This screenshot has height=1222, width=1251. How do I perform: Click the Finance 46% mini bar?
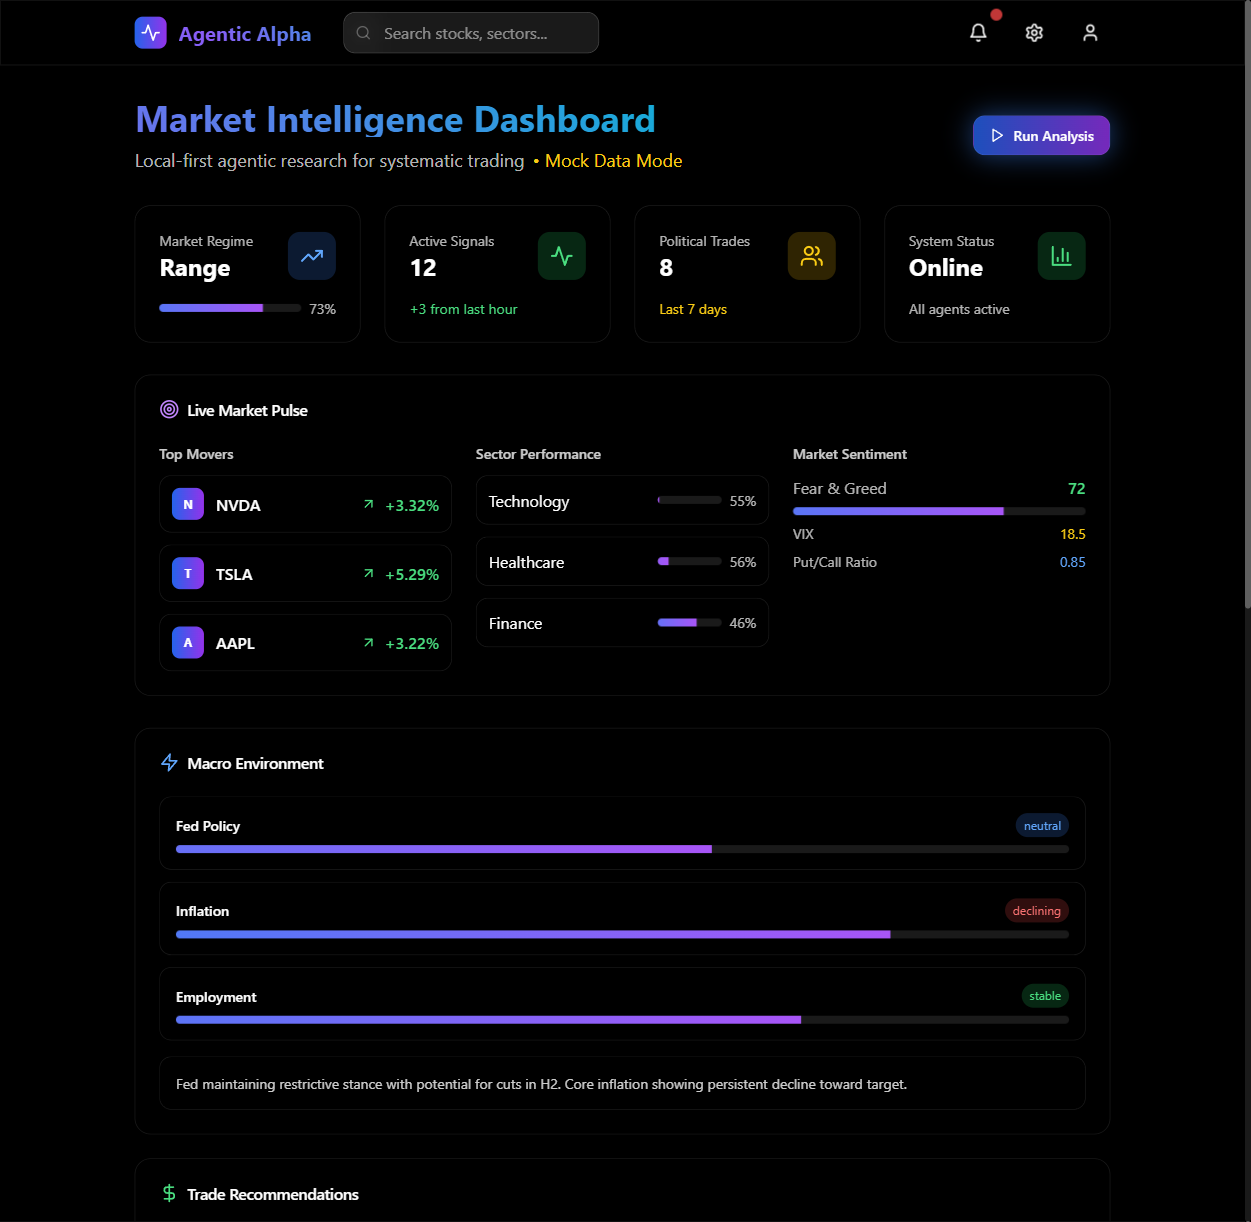[689, 622]
